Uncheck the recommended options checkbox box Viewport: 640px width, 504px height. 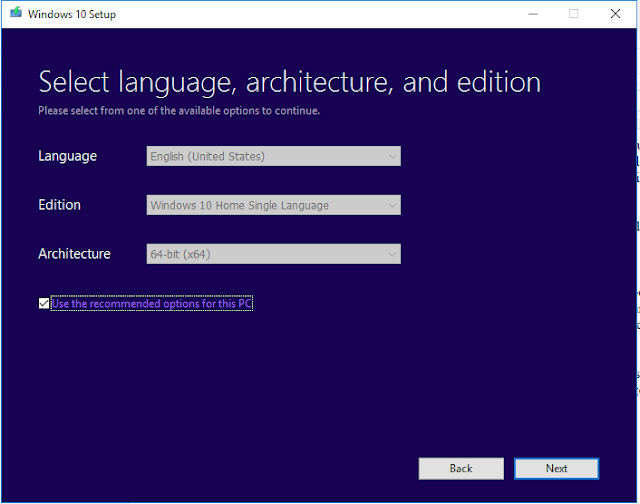click(x=44, y=303)
